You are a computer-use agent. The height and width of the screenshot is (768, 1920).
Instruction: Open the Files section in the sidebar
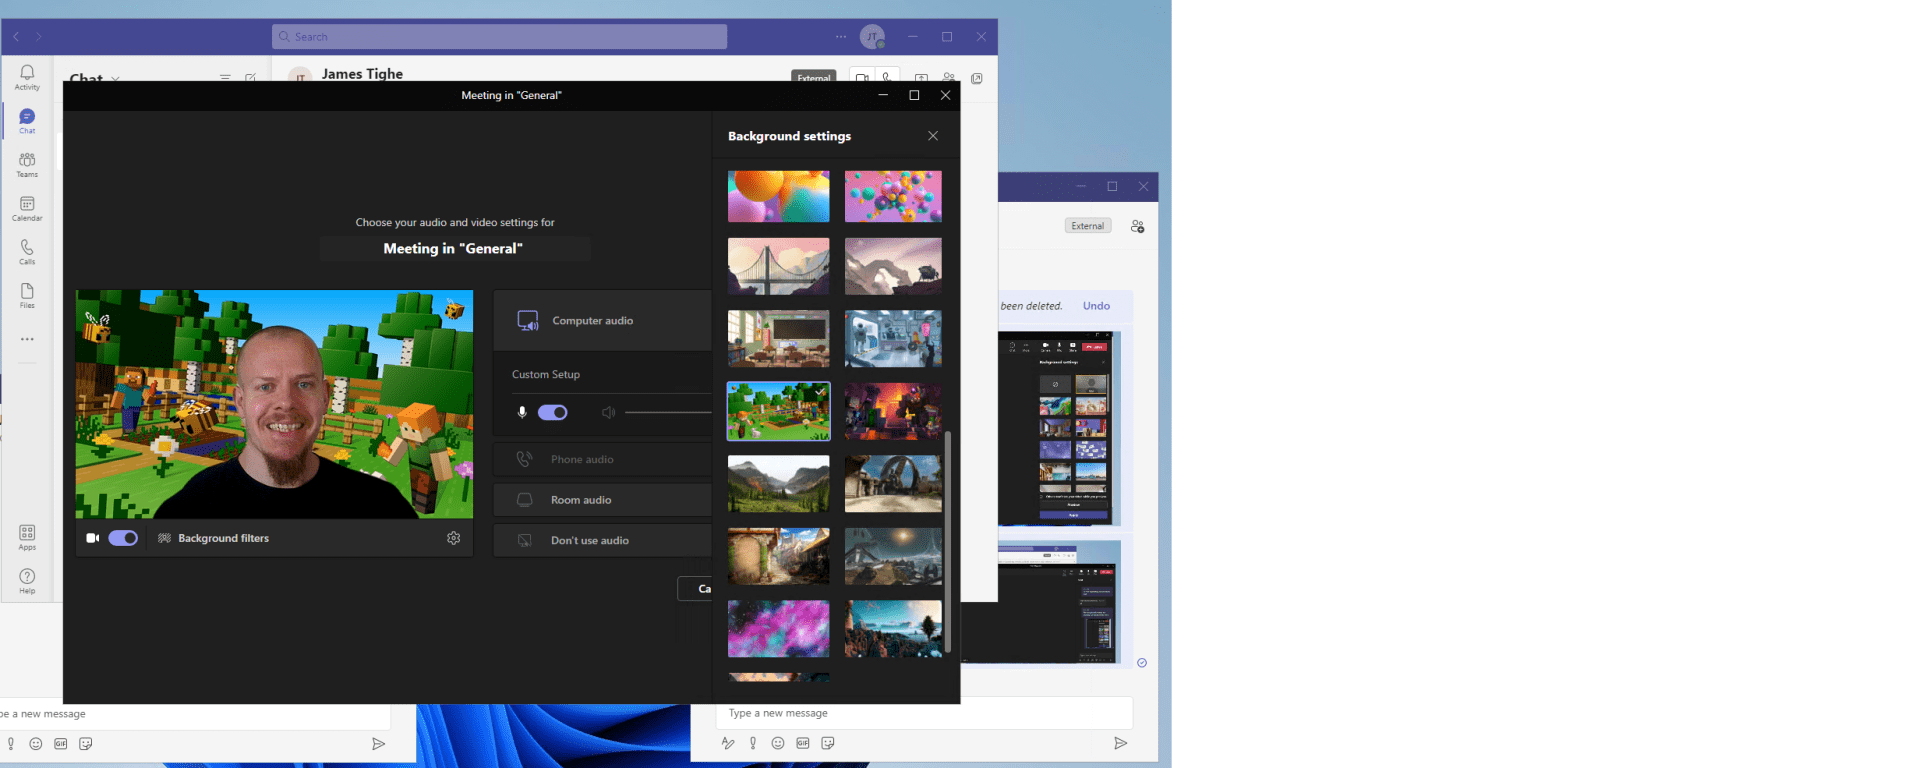27,295
